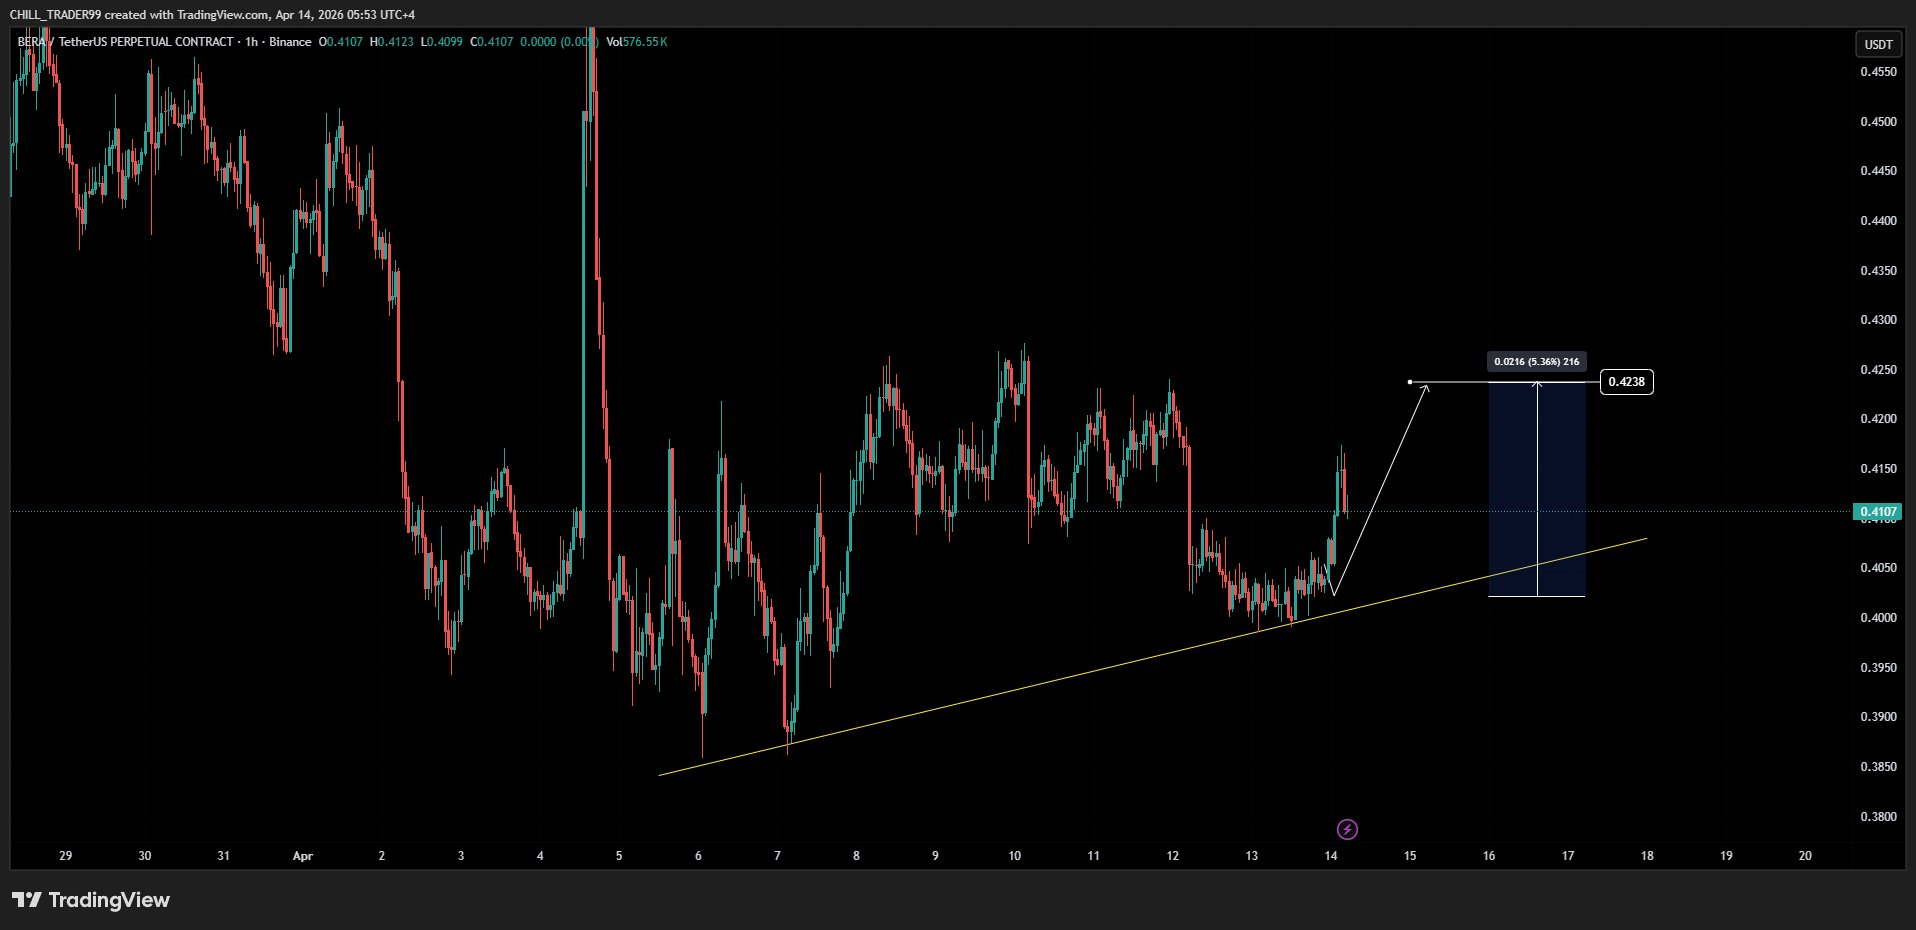1916x930 pixels.
Task: Click the 0.4200 price axis label
Action: click(x=1878, y=419)
